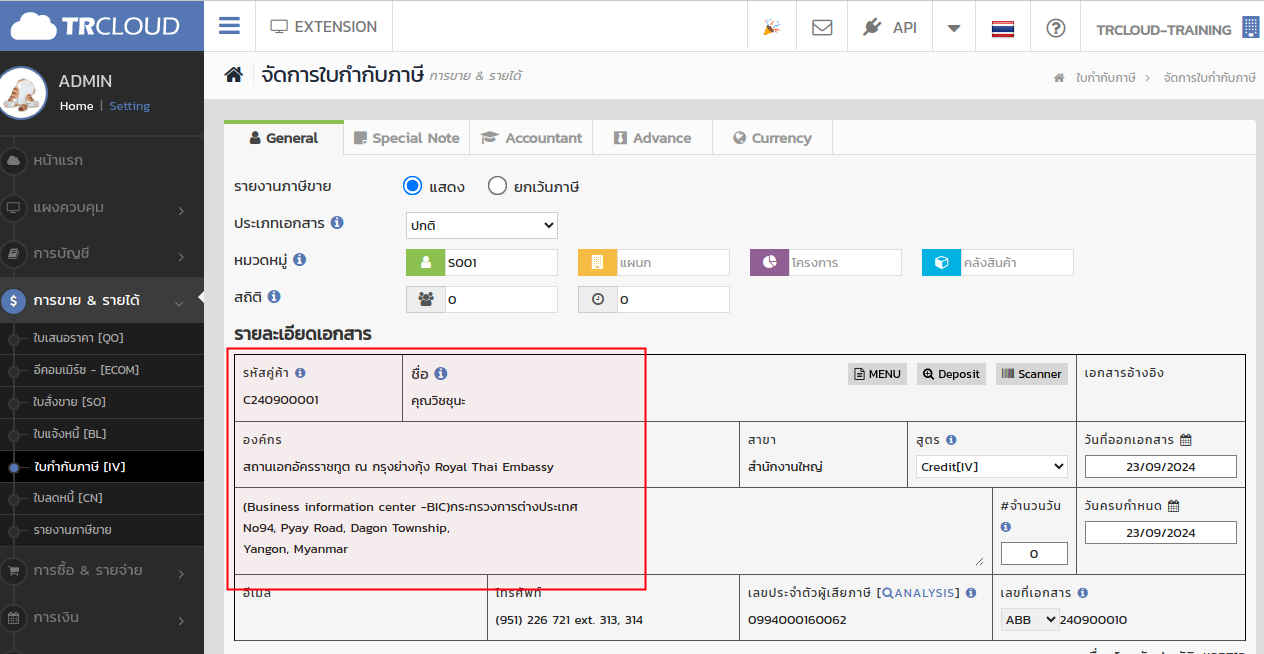The height and width of the screenshot is (654, 1264).
Task: Click info icon next to ชื่อ
Action: pos(440,373)
